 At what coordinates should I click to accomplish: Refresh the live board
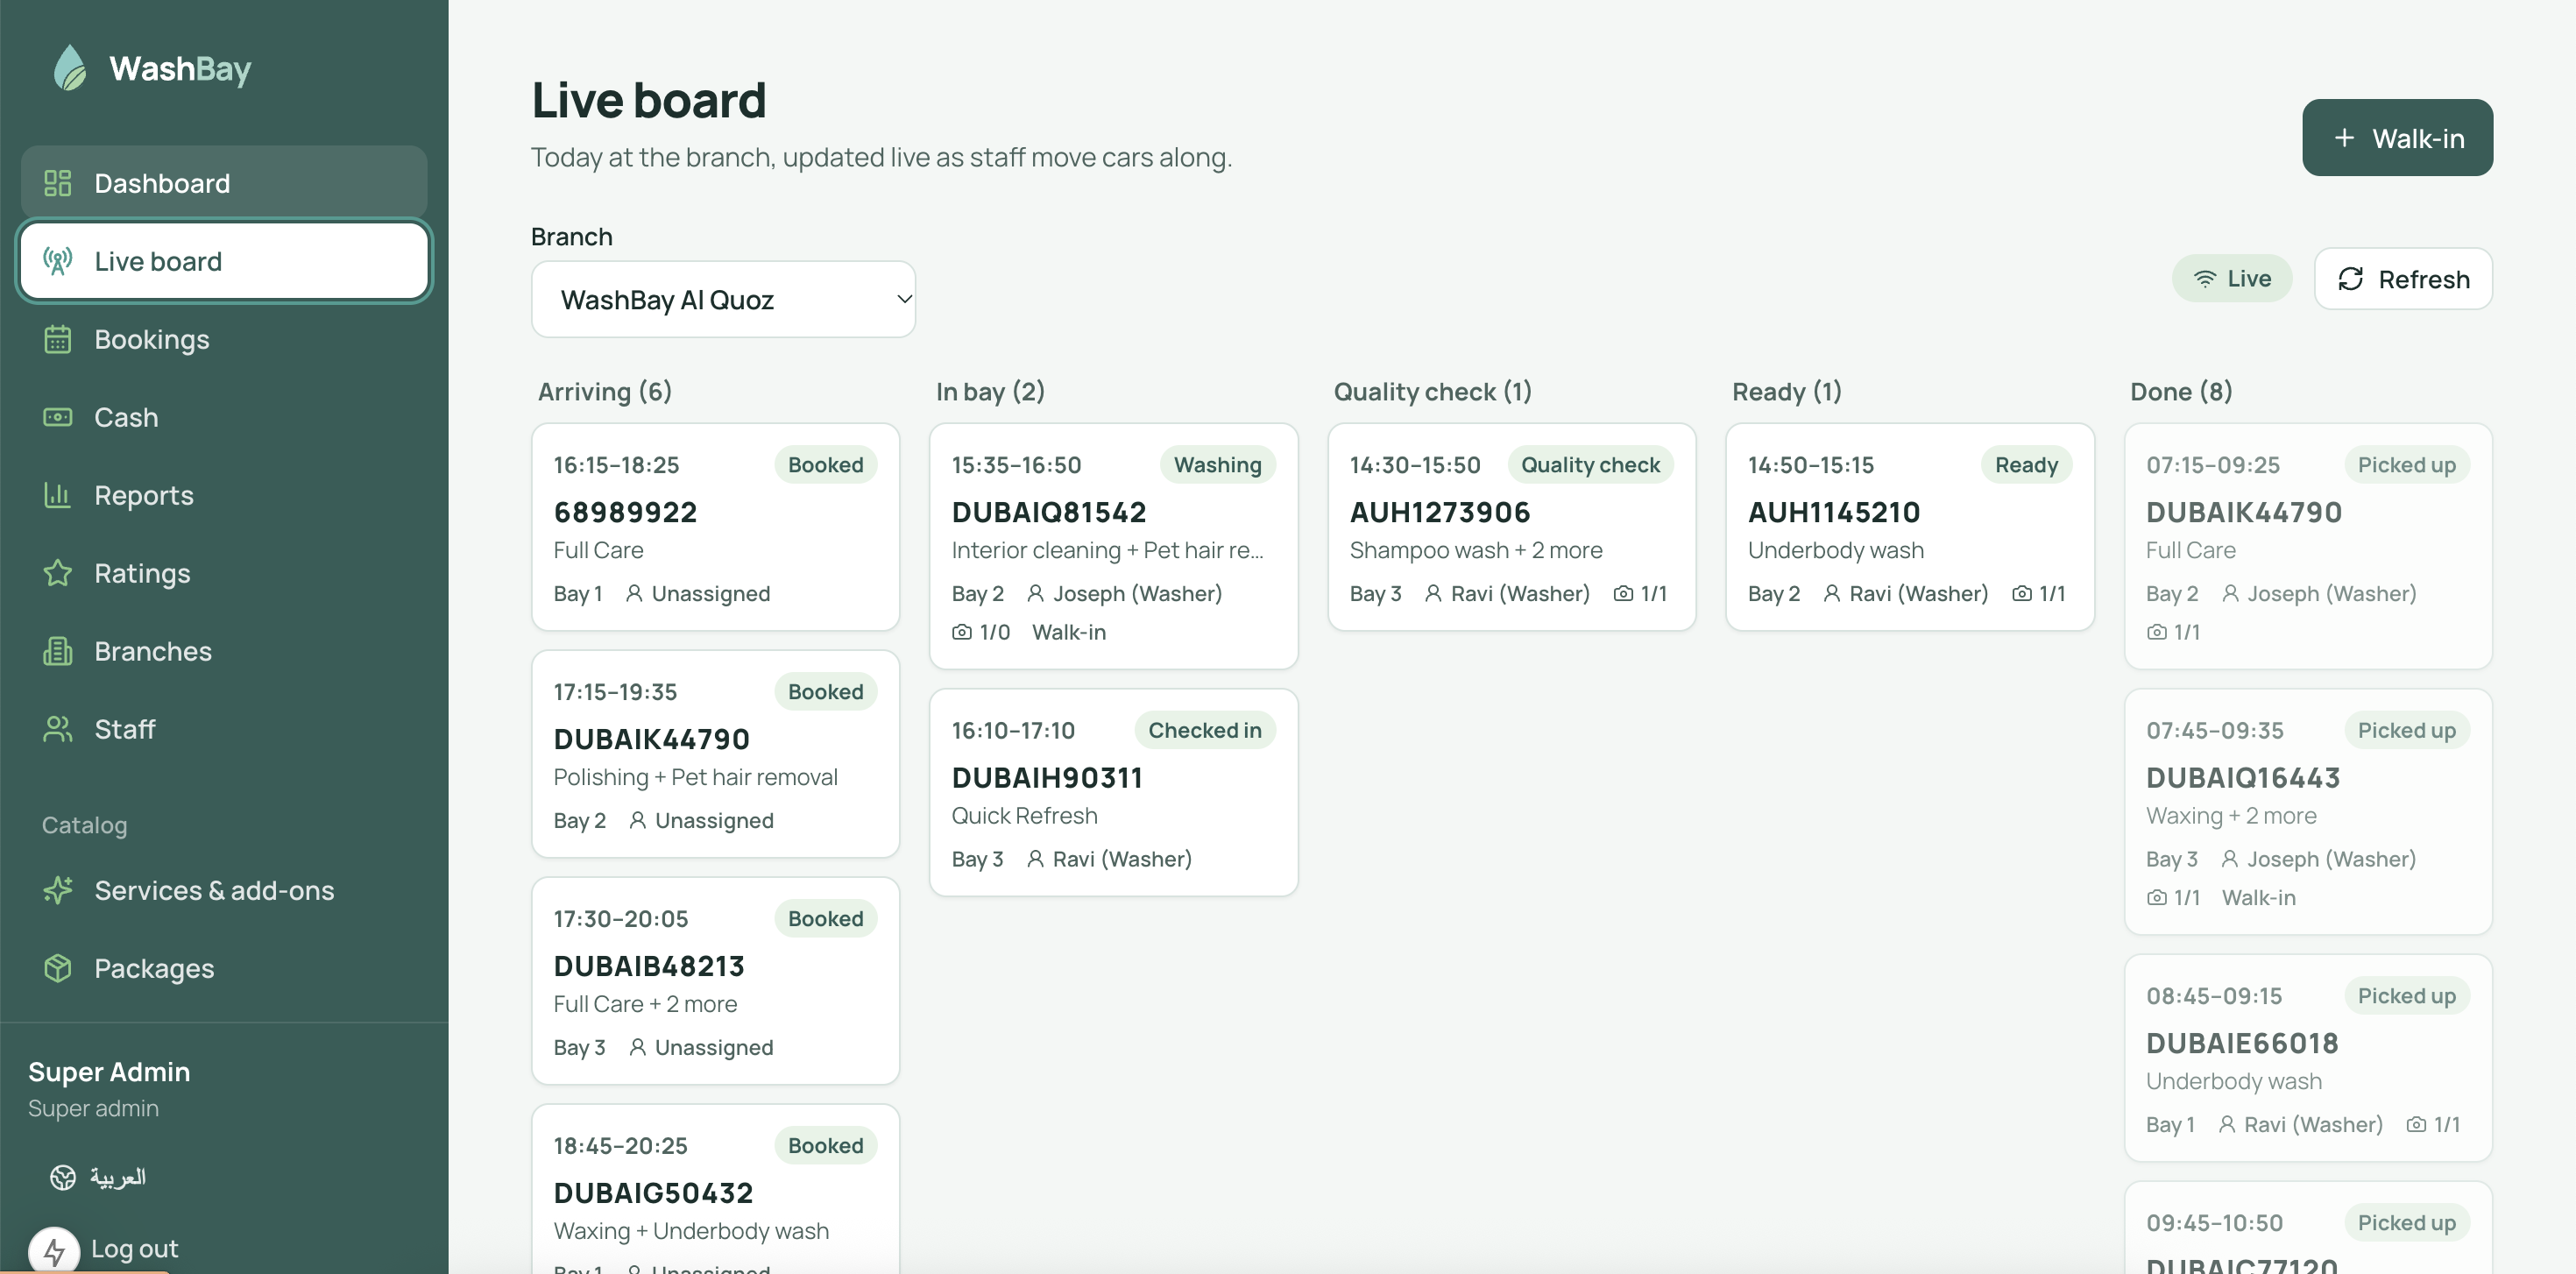[2403, 279]
